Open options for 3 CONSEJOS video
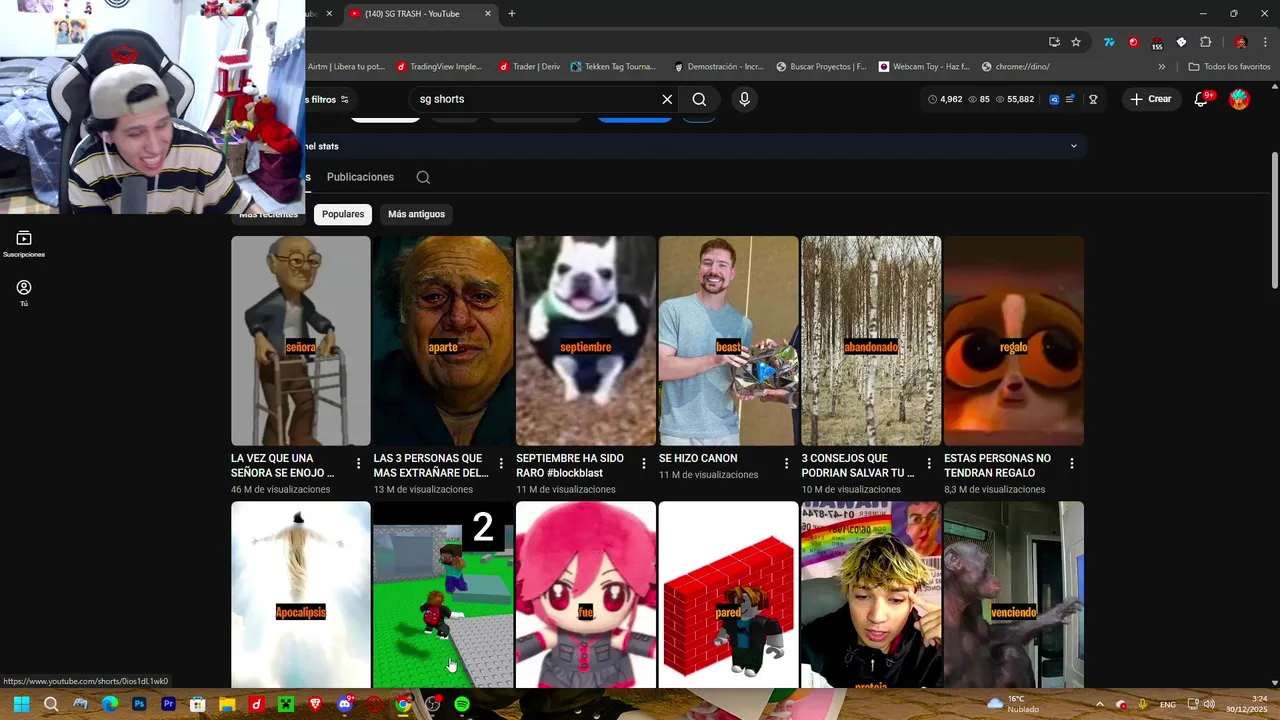Viewport: 1280px width, 720px height. coord(929,464)
